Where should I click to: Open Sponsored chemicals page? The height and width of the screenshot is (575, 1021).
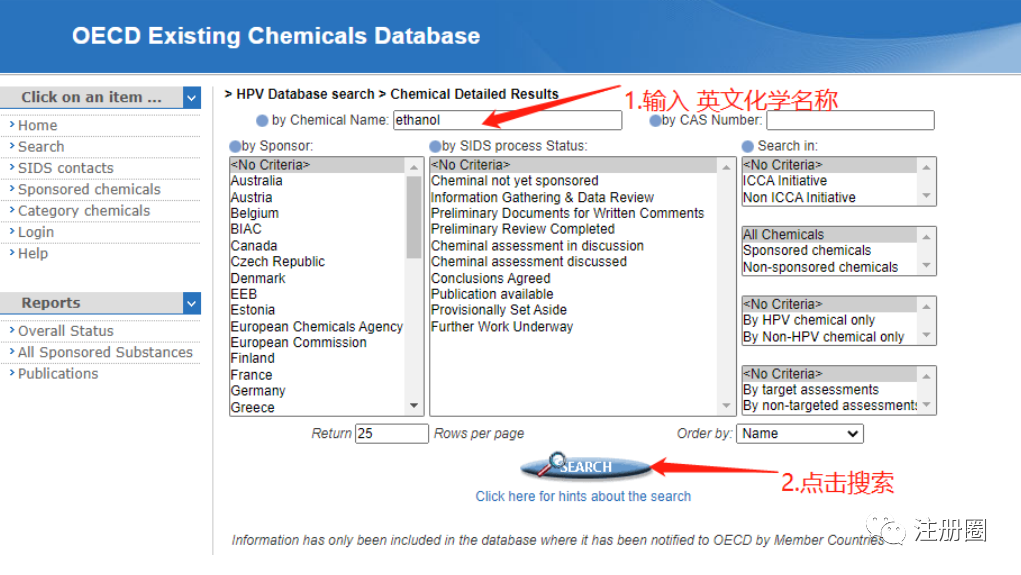(89, 189)
